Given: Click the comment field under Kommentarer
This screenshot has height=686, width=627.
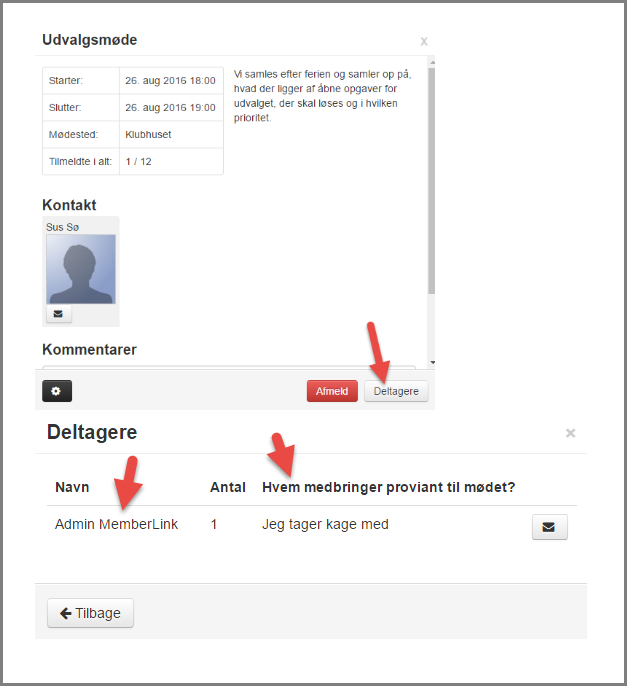Looking at the screenshot, I should 228,368.
